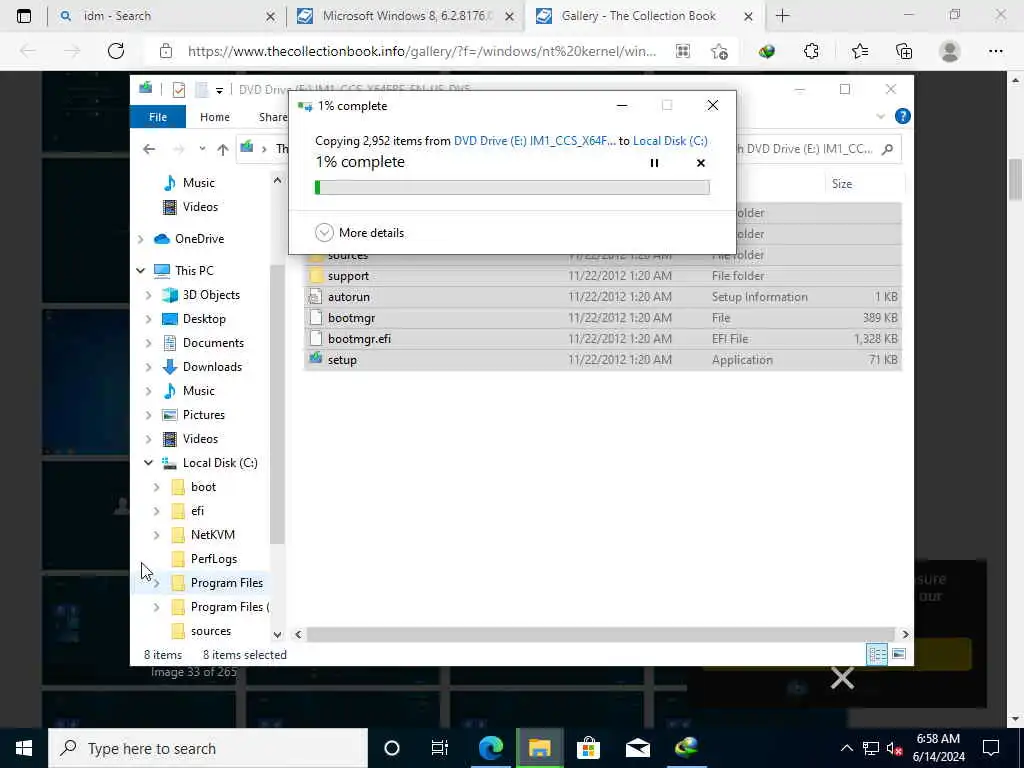Screen dimensions: 1024x768
Task: Launch Microsoft Edge from taskbar
Action: pyautogui.click(x=490, y=748)
